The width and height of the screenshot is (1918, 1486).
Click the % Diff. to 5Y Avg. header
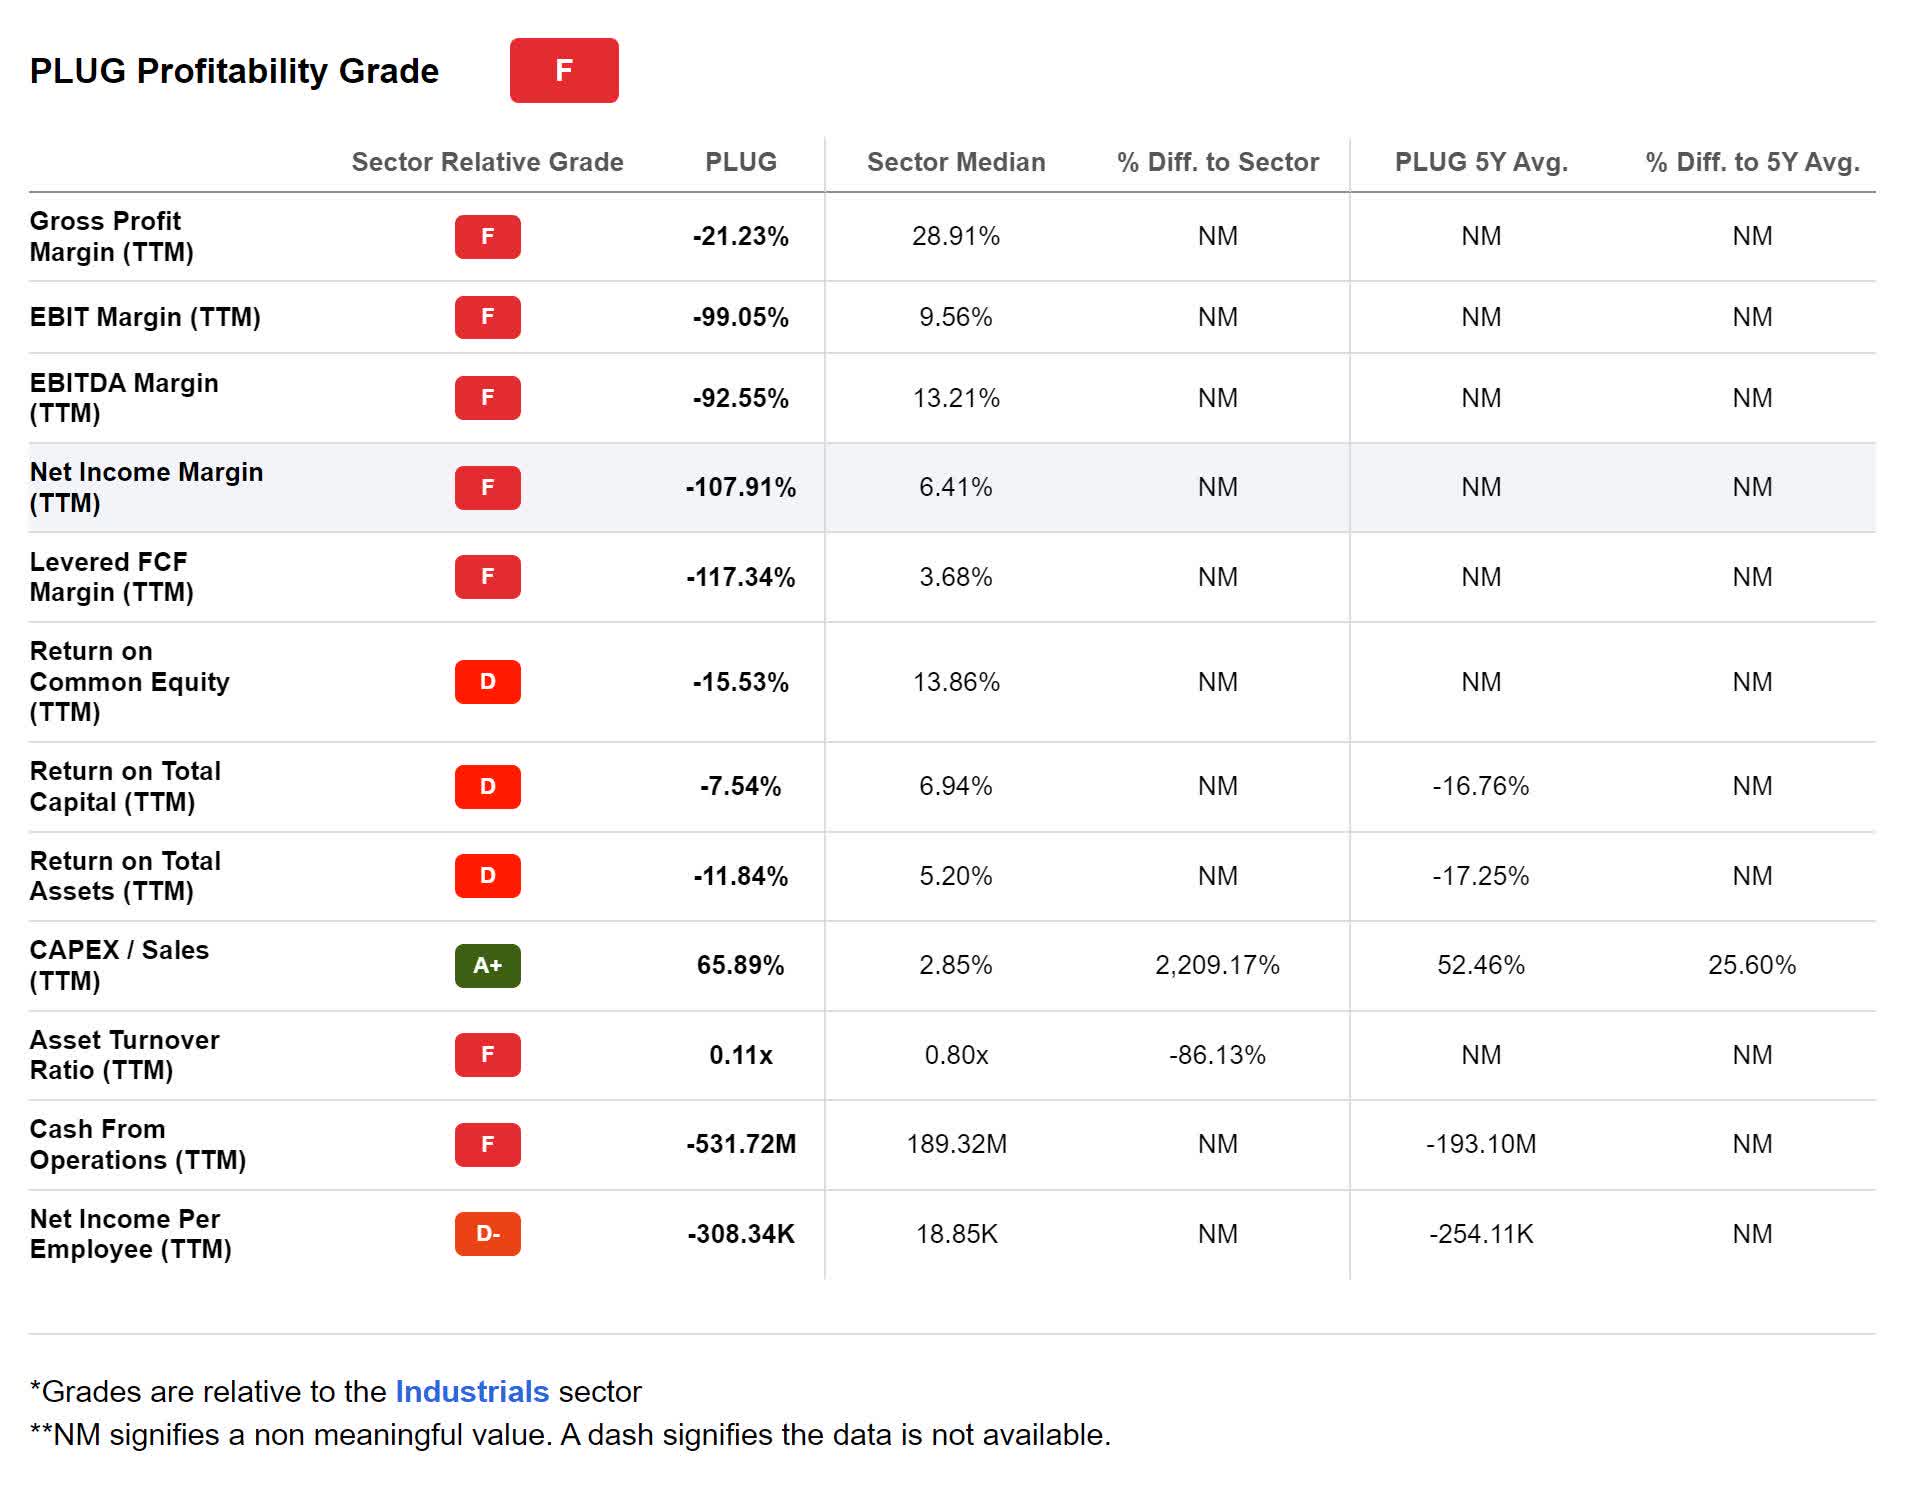(x=1752, y=162)
